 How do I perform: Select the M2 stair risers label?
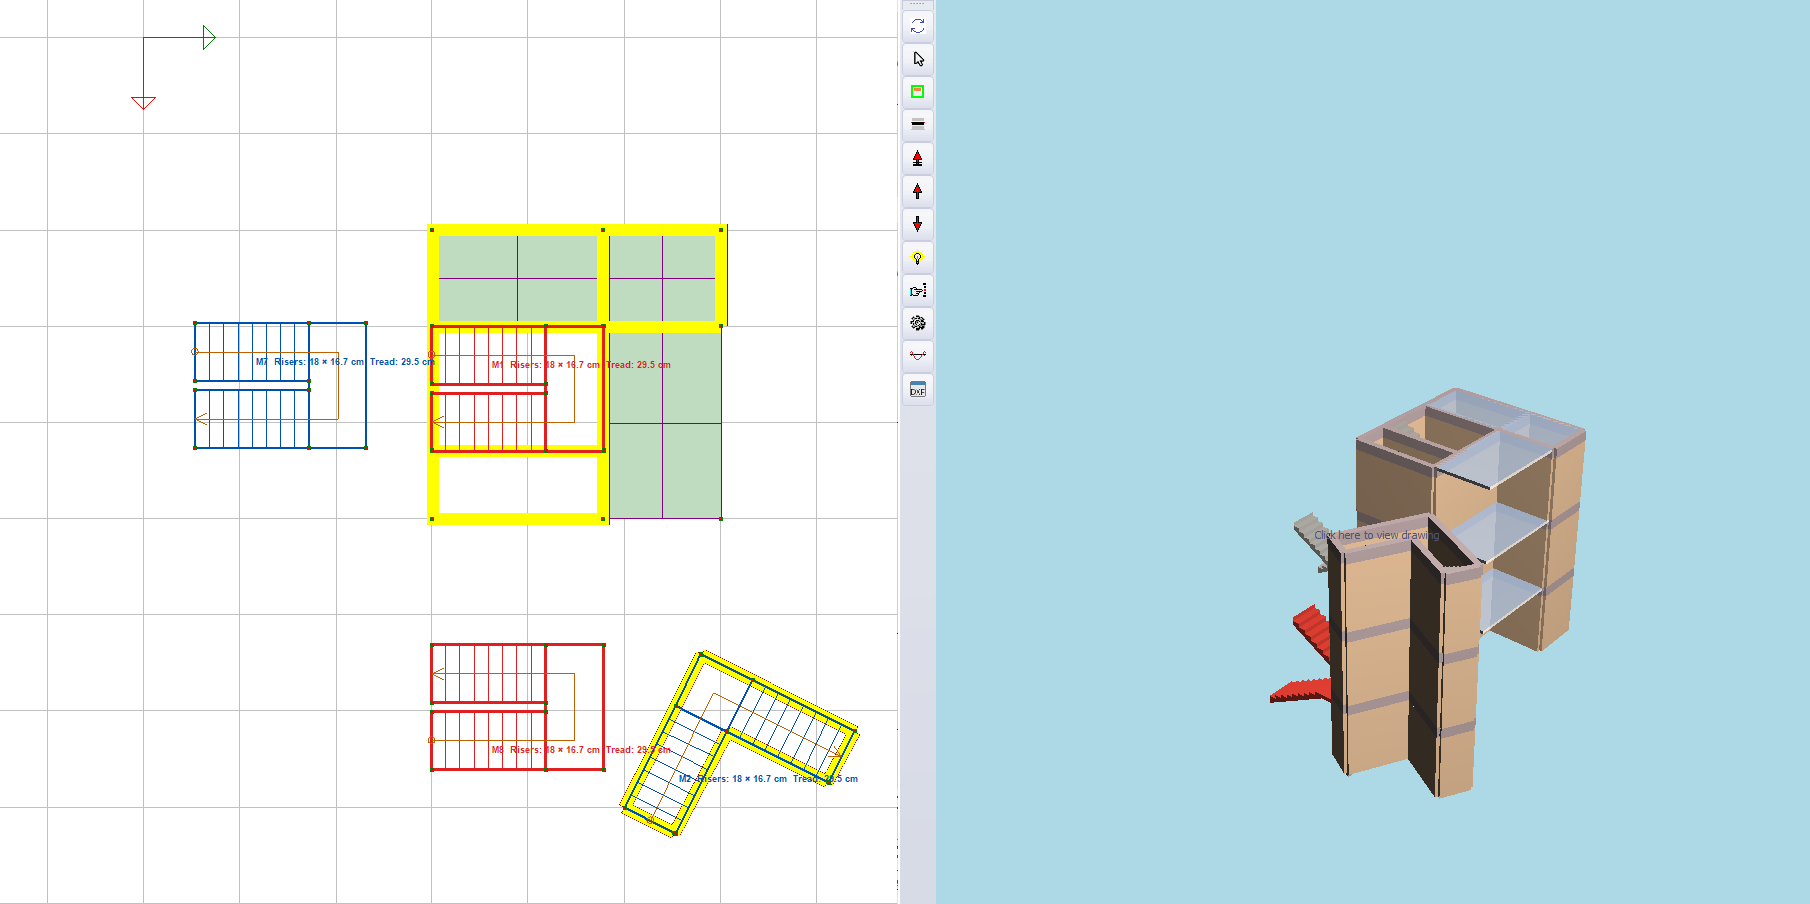(x=768, y=779)
